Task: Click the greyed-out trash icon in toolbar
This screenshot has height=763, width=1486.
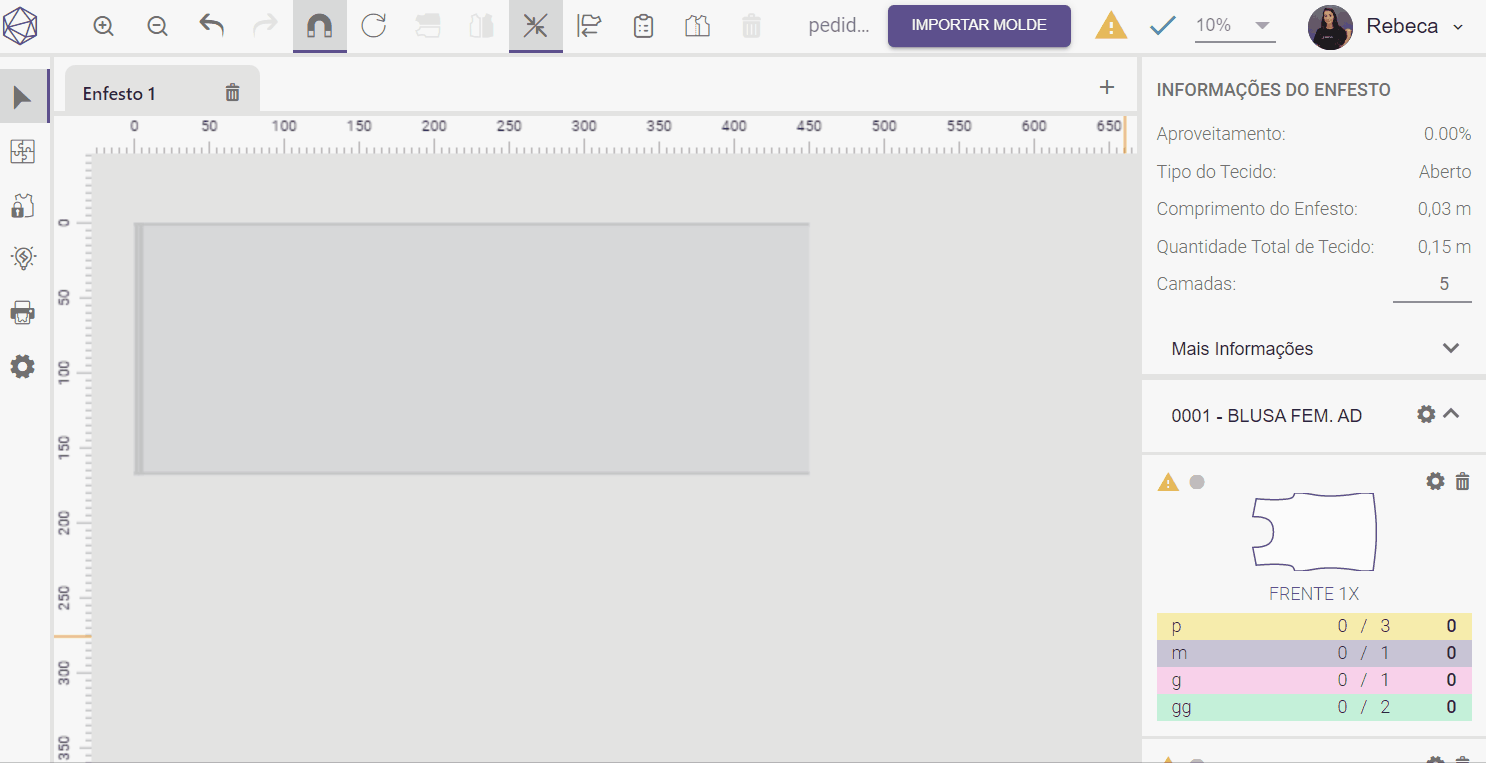Action: 752,26
